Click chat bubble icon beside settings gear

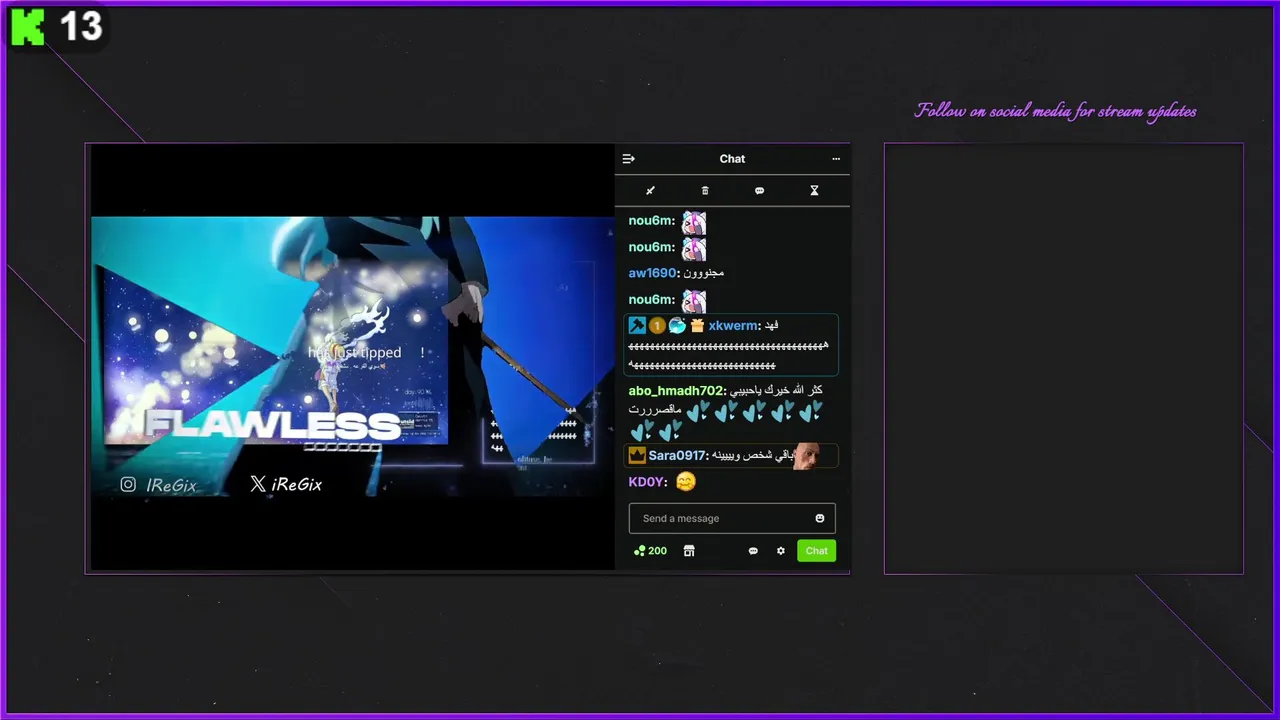pyautogui.click(x=753, y=551)
